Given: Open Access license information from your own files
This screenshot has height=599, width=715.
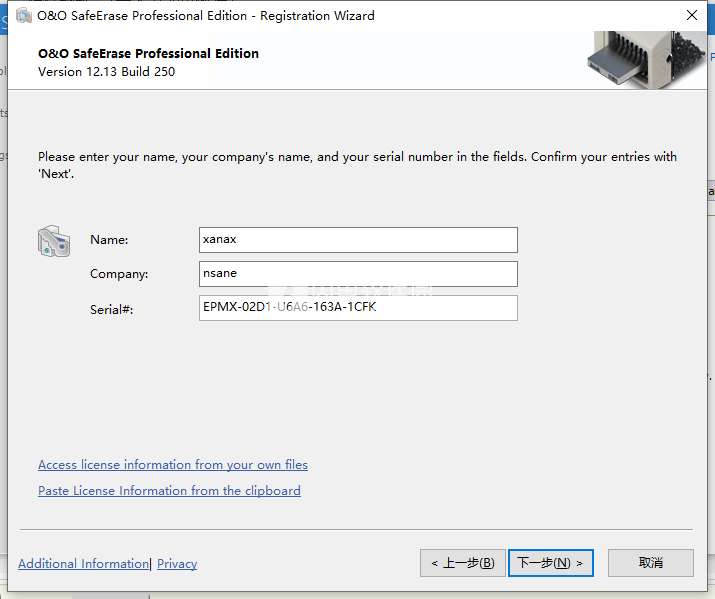Looking at the screenshot, I should pos(173,465).
